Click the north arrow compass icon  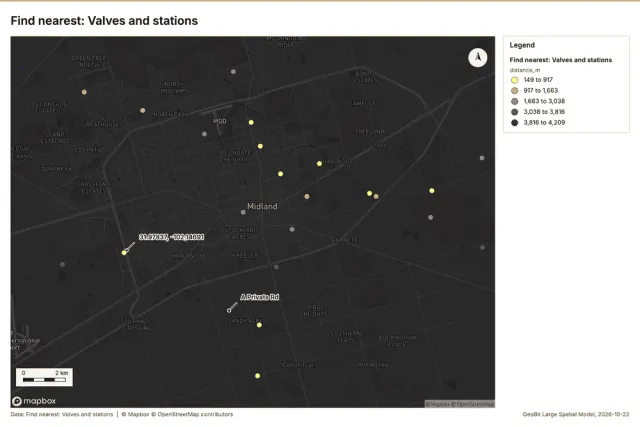[x=477, y=58]
